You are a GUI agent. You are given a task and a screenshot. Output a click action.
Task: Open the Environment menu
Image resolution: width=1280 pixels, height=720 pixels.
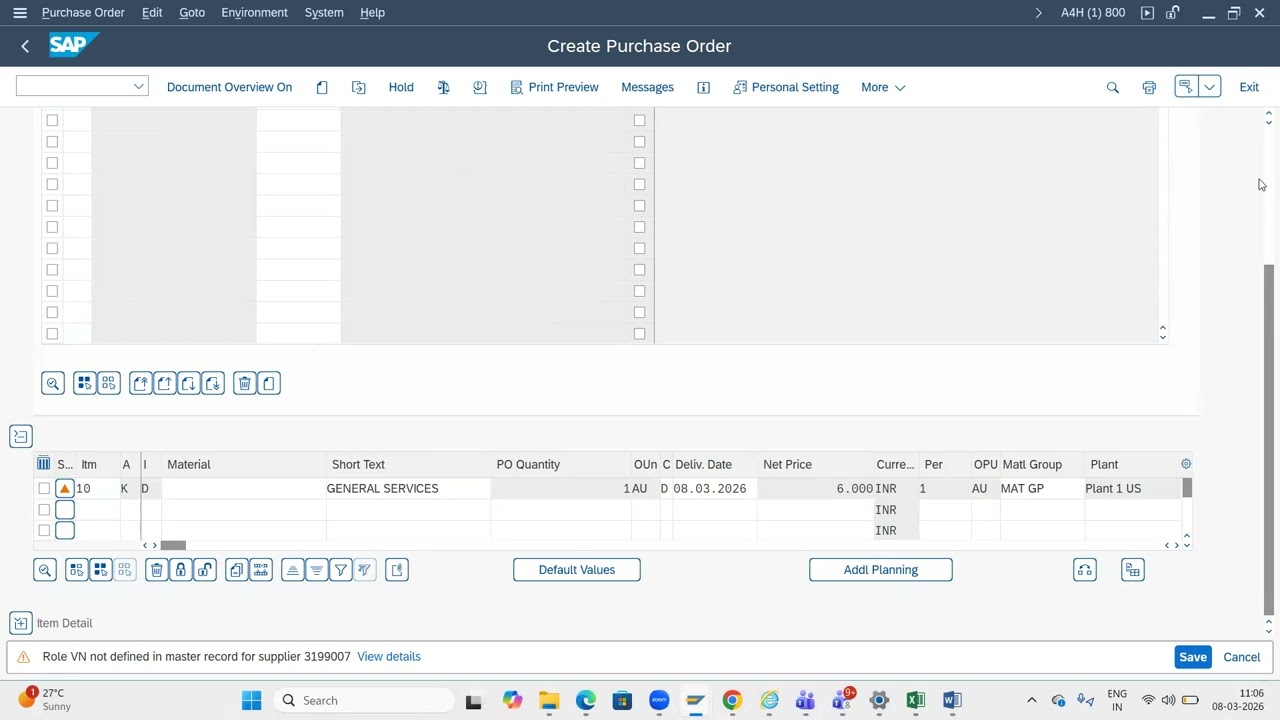pos(254,13)
